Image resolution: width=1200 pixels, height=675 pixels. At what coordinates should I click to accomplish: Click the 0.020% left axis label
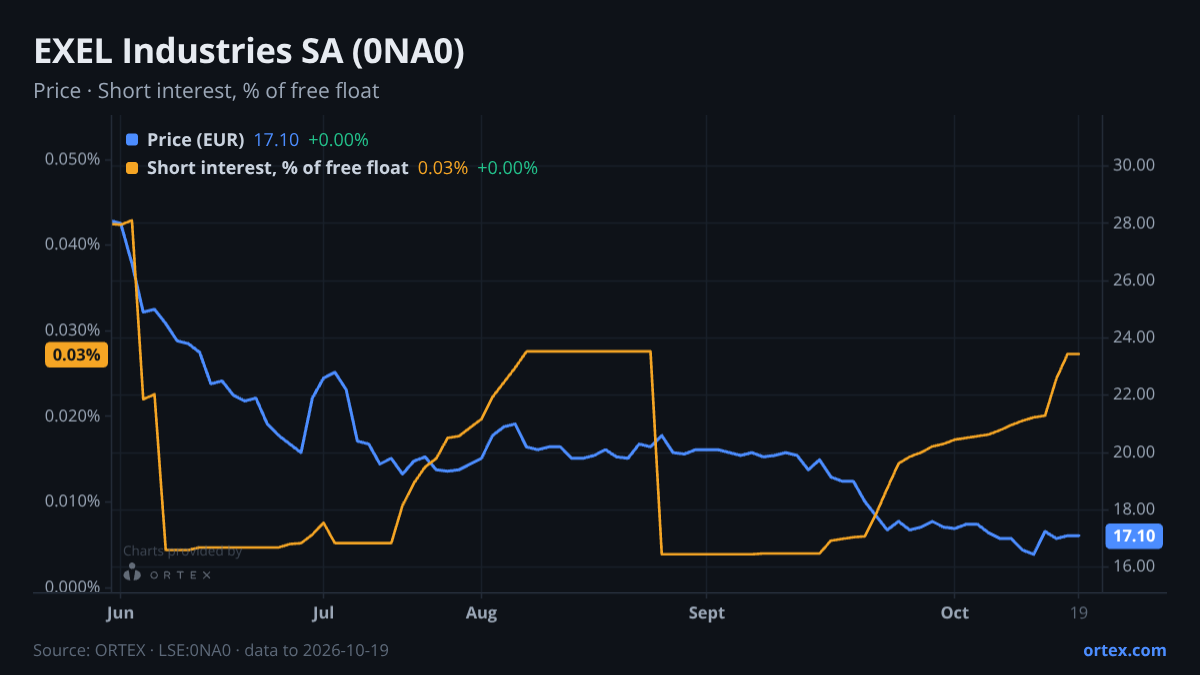[x=72, y=416]
